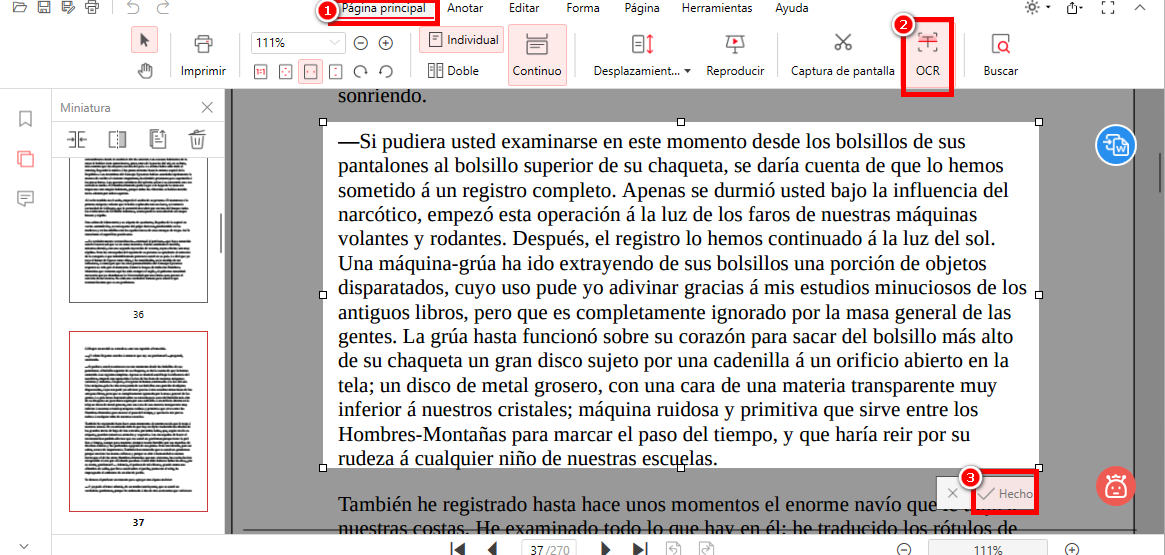This screenshot has width=1165, height=555.
Task: Open the comments panel in sidebar
Action: click(26, 198)
